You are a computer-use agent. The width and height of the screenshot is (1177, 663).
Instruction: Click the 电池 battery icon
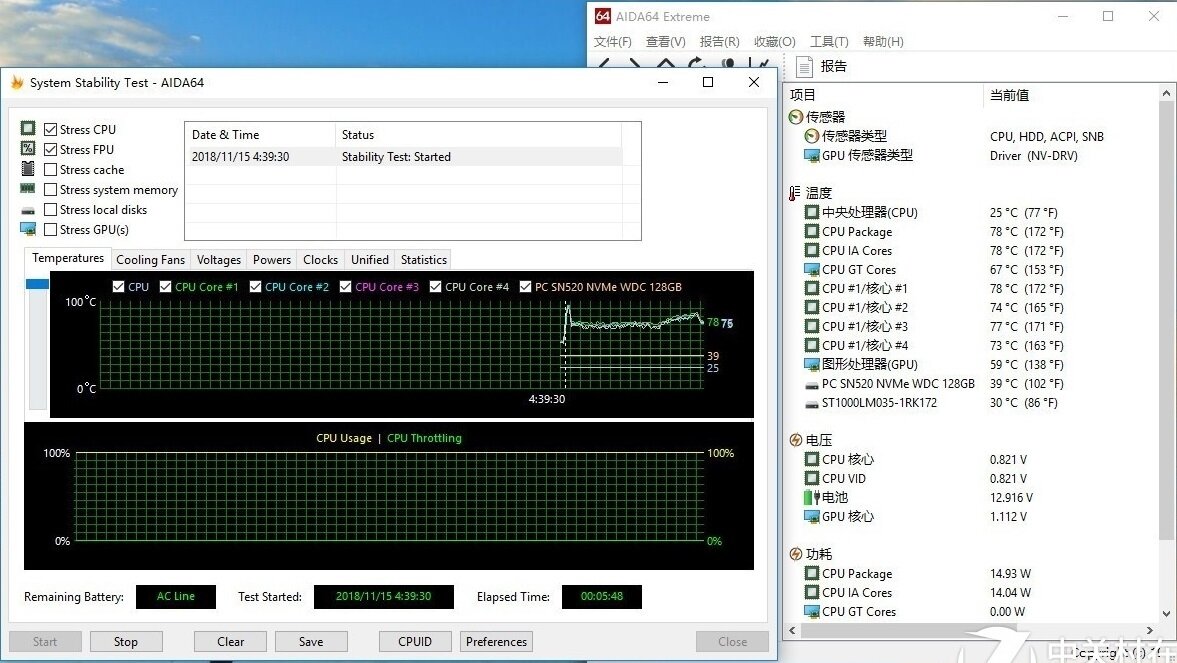click(811, 497)
